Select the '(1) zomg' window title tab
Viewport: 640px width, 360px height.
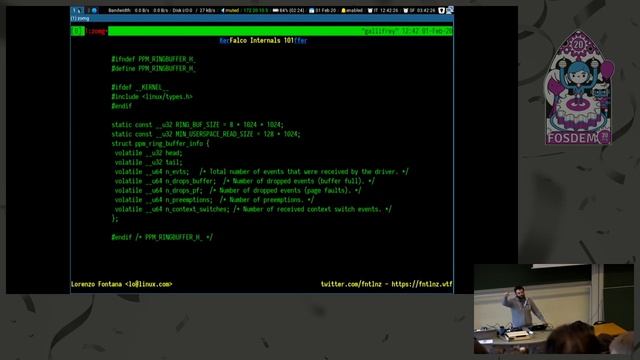(80, 18)
